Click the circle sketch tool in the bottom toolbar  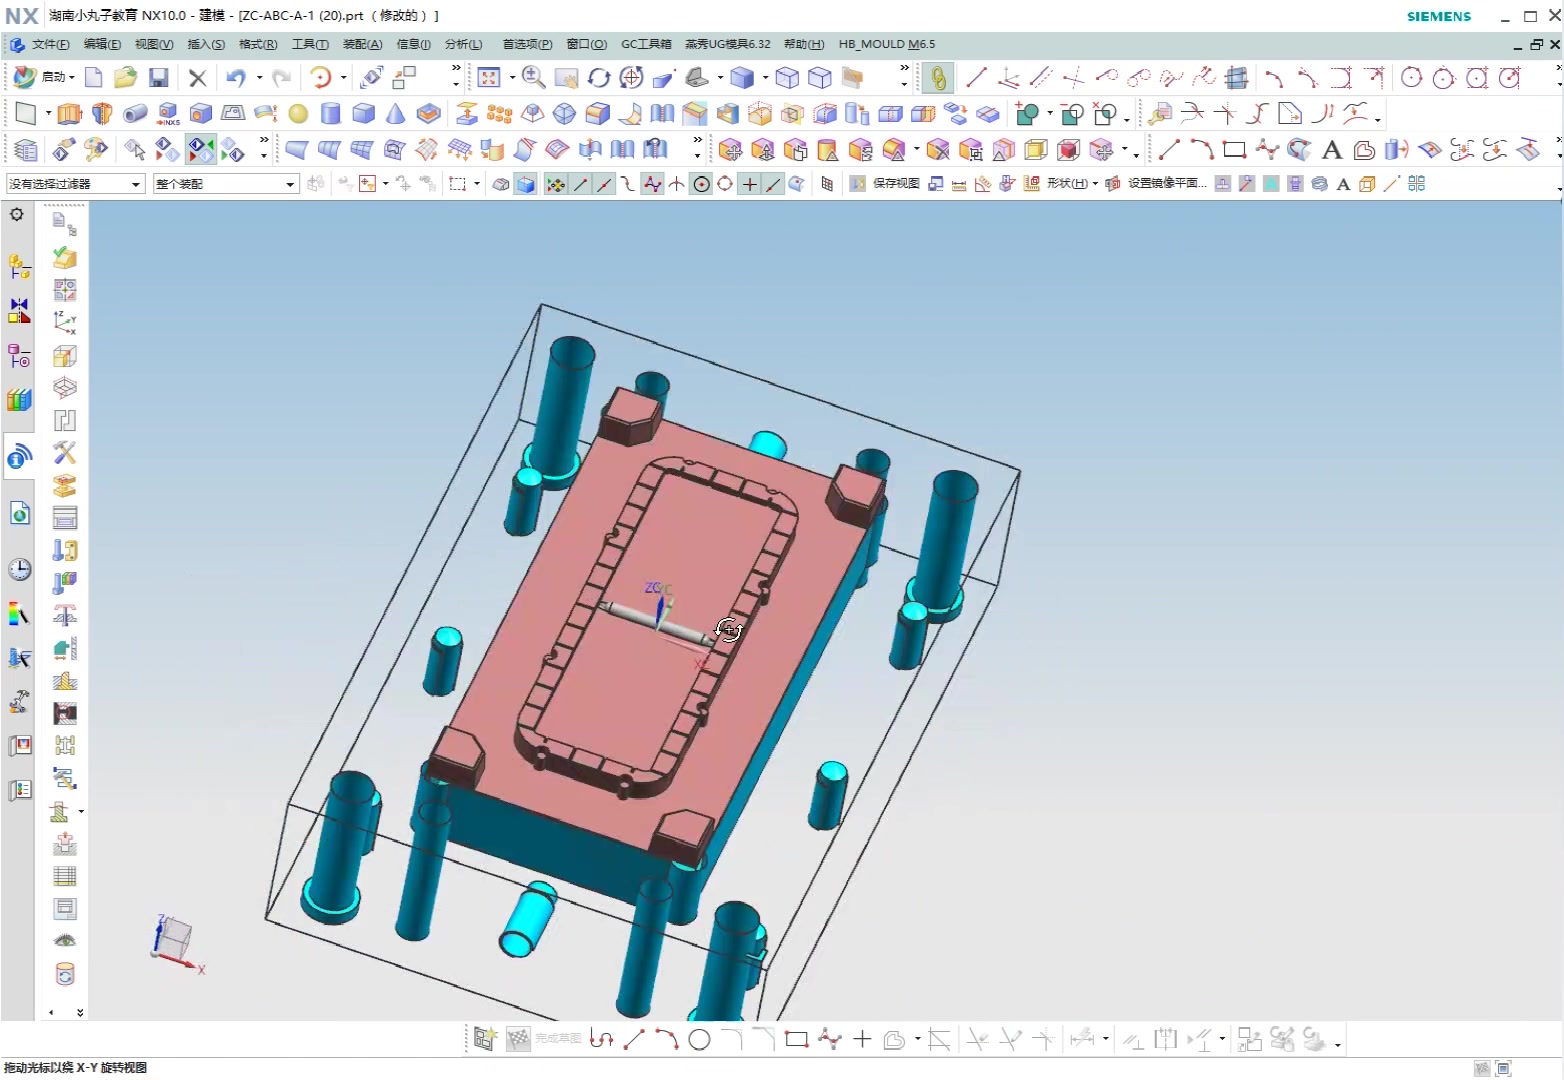[x=699, y=1040]
